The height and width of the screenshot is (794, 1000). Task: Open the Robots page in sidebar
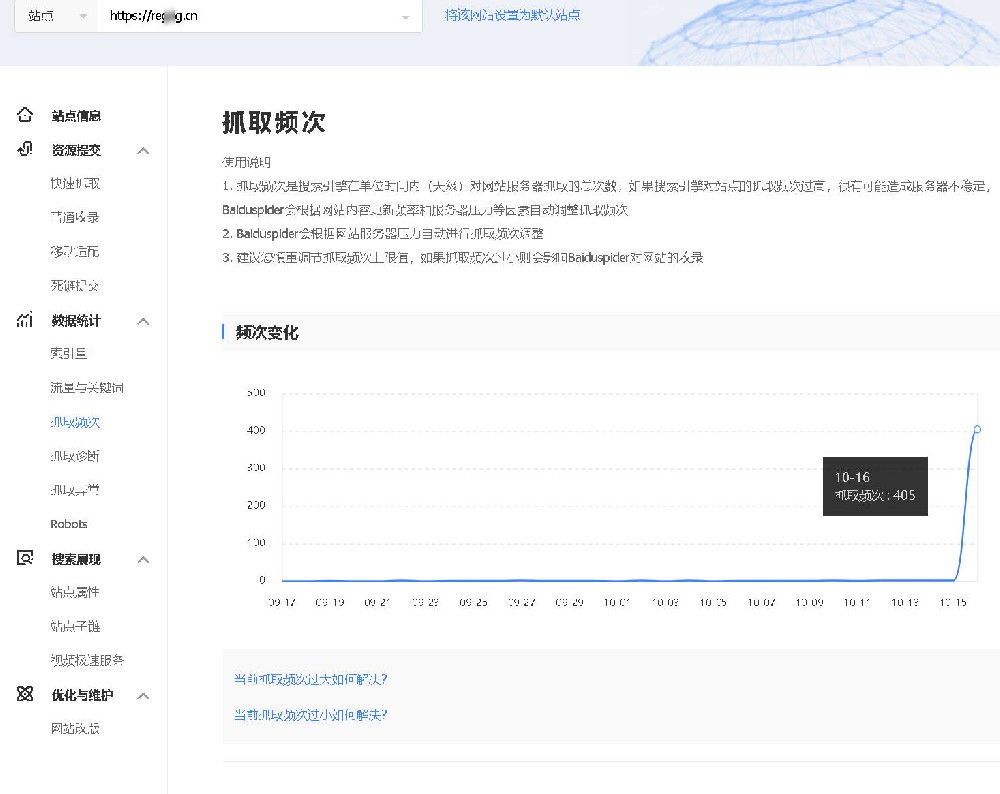coord(69,524)
